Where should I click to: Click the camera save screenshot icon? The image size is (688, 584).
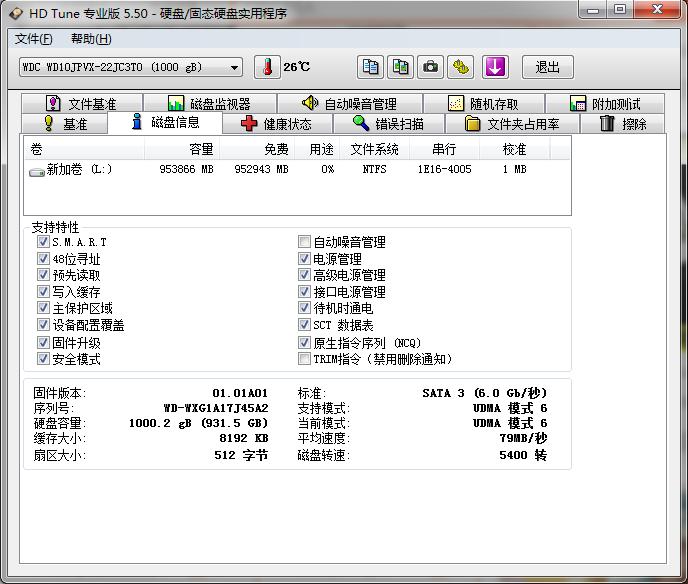(430, 67)
